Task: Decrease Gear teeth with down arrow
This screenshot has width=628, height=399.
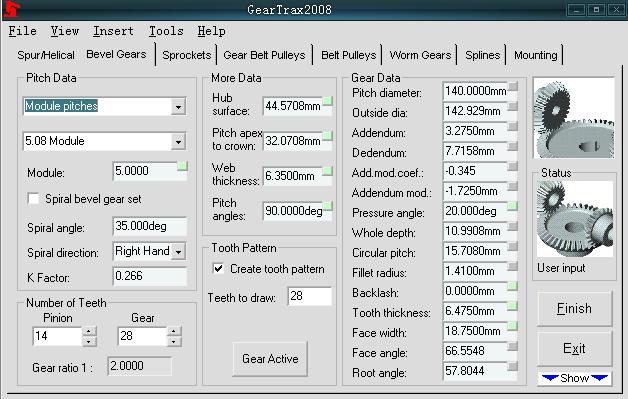Action: [x=173, y=341]
